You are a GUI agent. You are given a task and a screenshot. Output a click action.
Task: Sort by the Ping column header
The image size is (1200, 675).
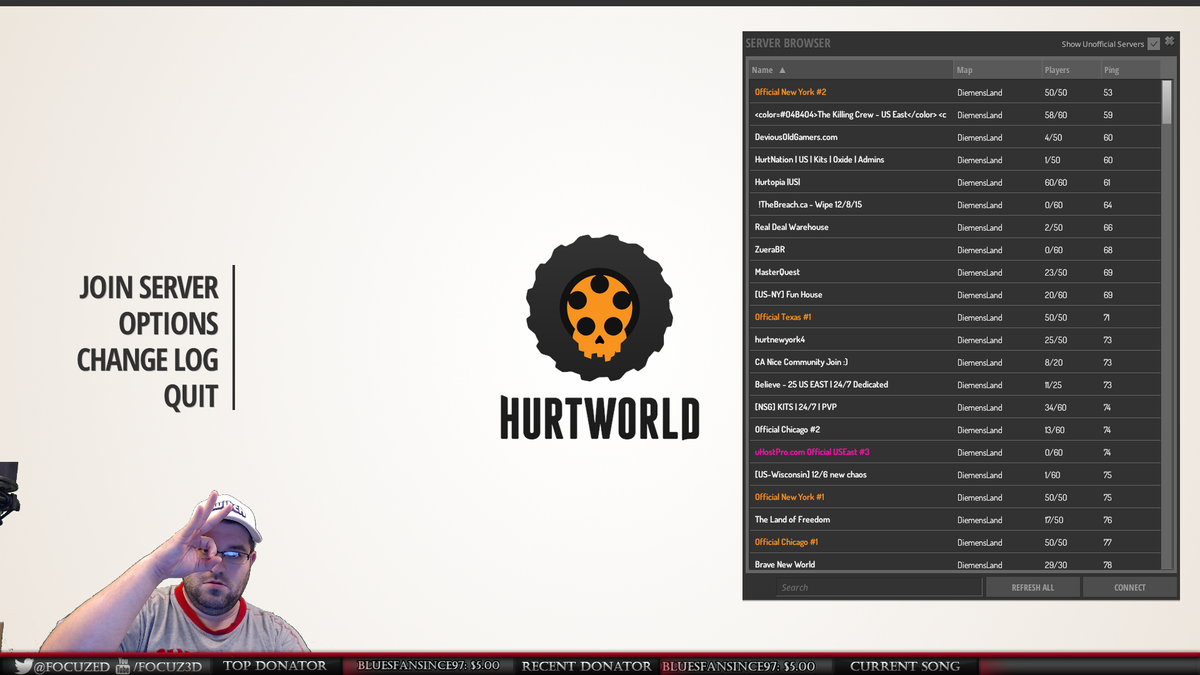[1130, 70]
